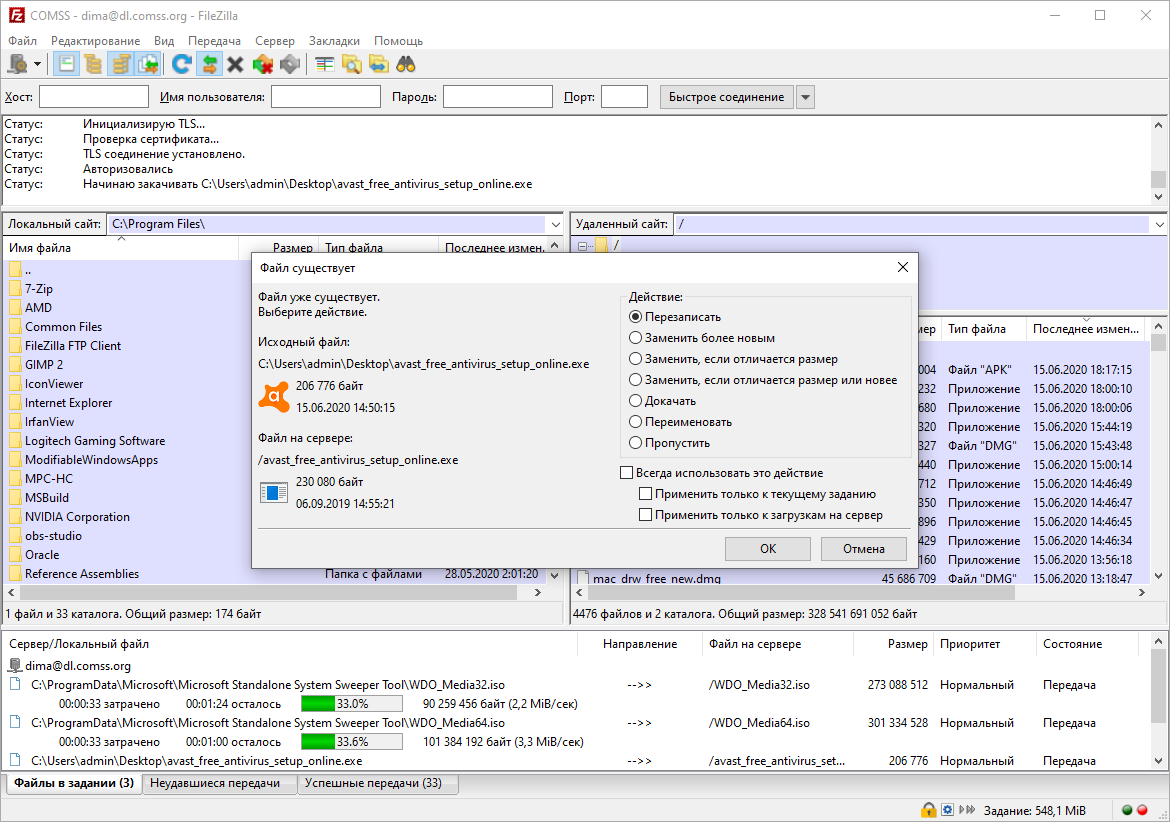Choose the Докачать radio option
Image resolution: width=1170 pixels, height=822 pixels.
[663, 401]
